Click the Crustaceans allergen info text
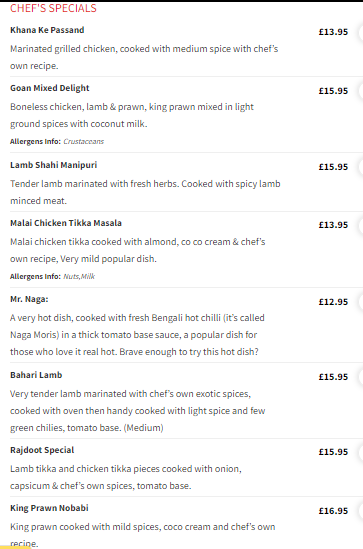The width and height of the screenshot is (363, 549). [84, 141]
